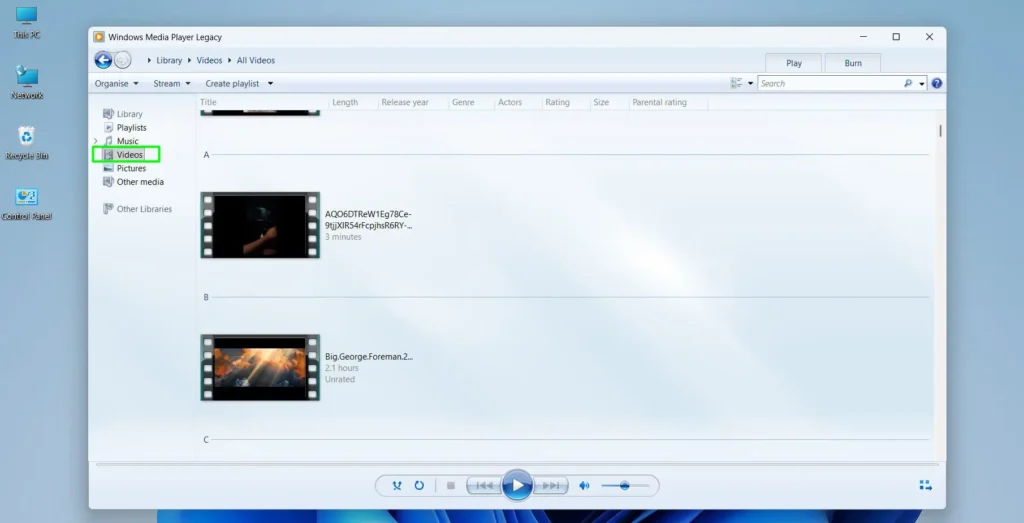This screenshot has width=1024, height=523.
Task: Open breadcrumb arrow before Library
Action: tap(149, 60)
